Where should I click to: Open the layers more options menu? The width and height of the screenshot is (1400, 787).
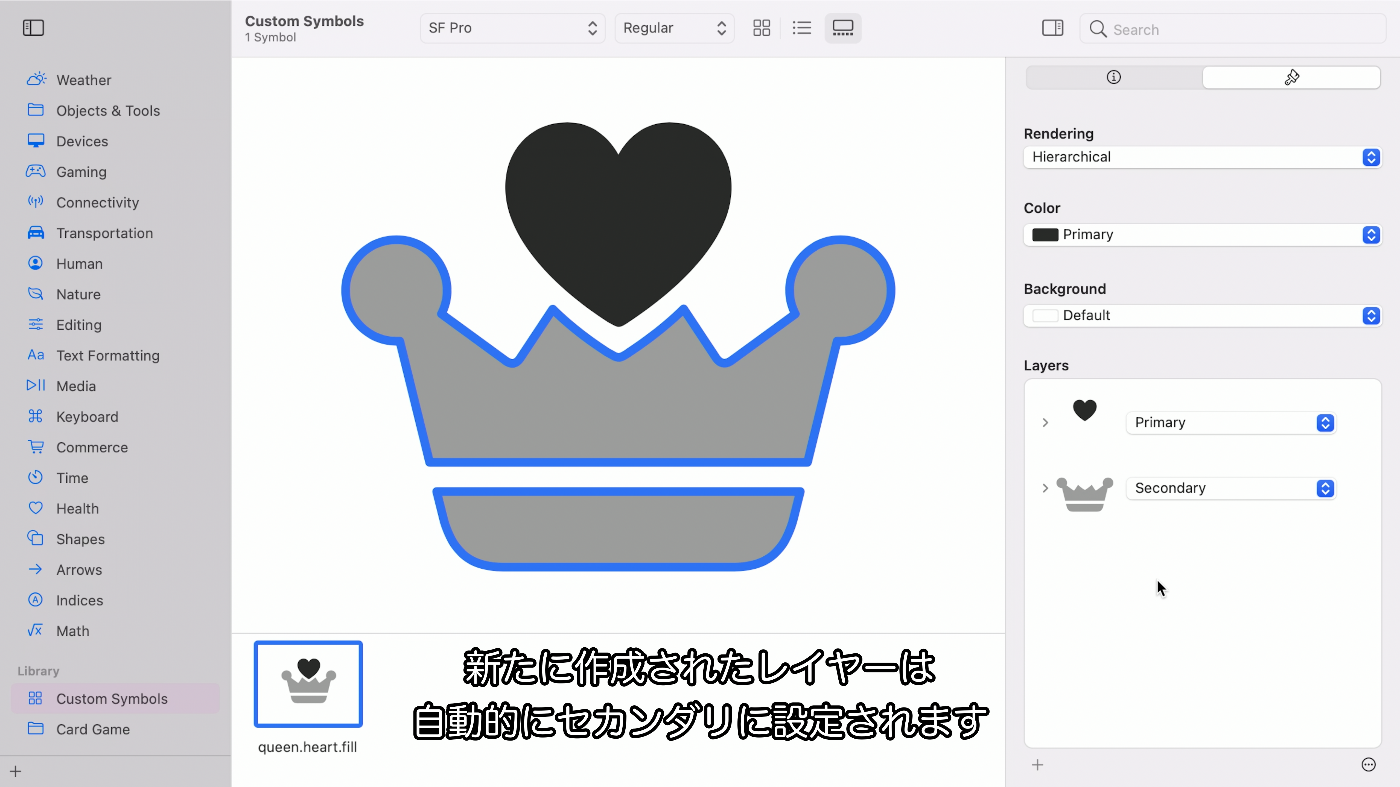point(1369,765)
